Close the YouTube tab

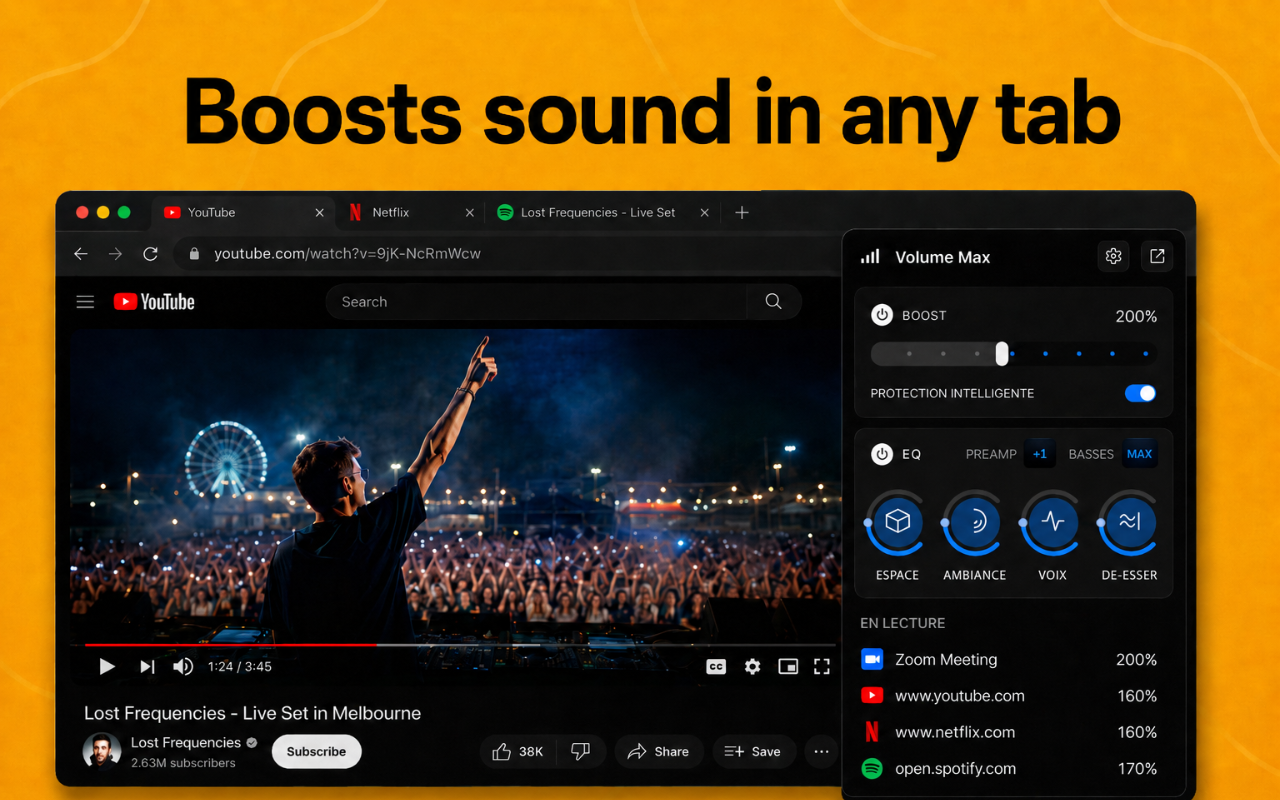tap(320, 213)
